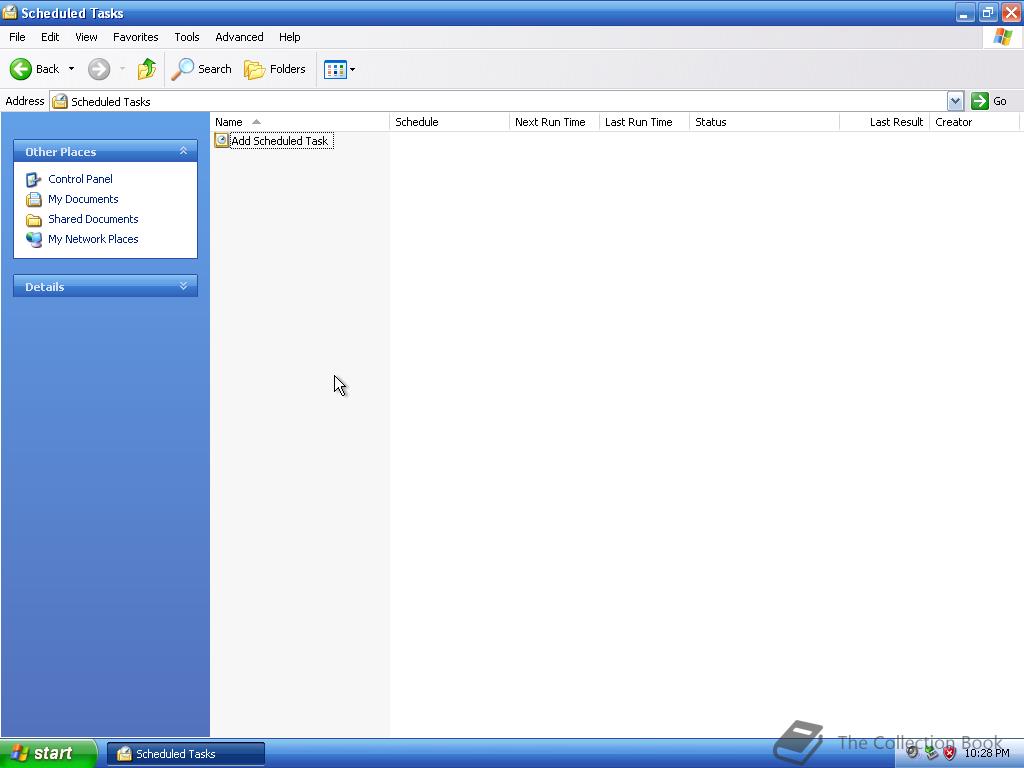Click the Scheduled Tasks taskbar button
Screen dimensions: 1024x768
(x=186, y=754)
